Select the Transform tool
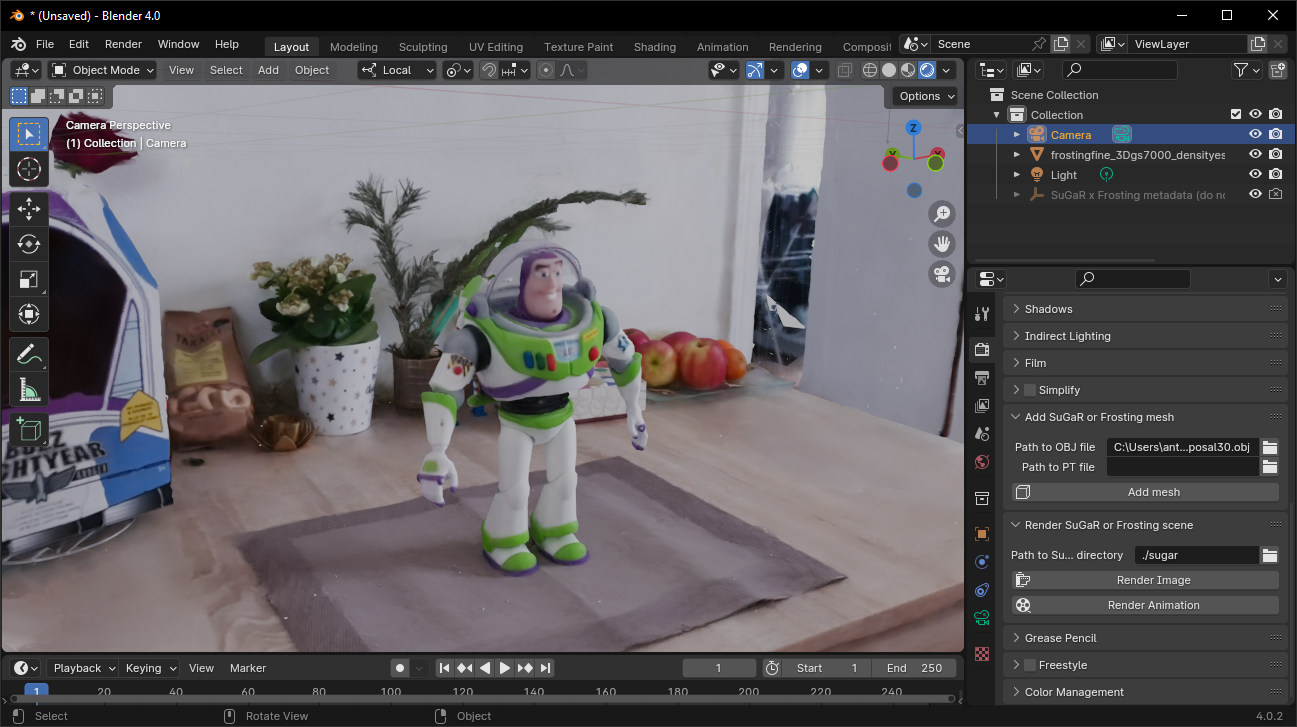This screenshot has height=727, width=1297. pos(29,314)
